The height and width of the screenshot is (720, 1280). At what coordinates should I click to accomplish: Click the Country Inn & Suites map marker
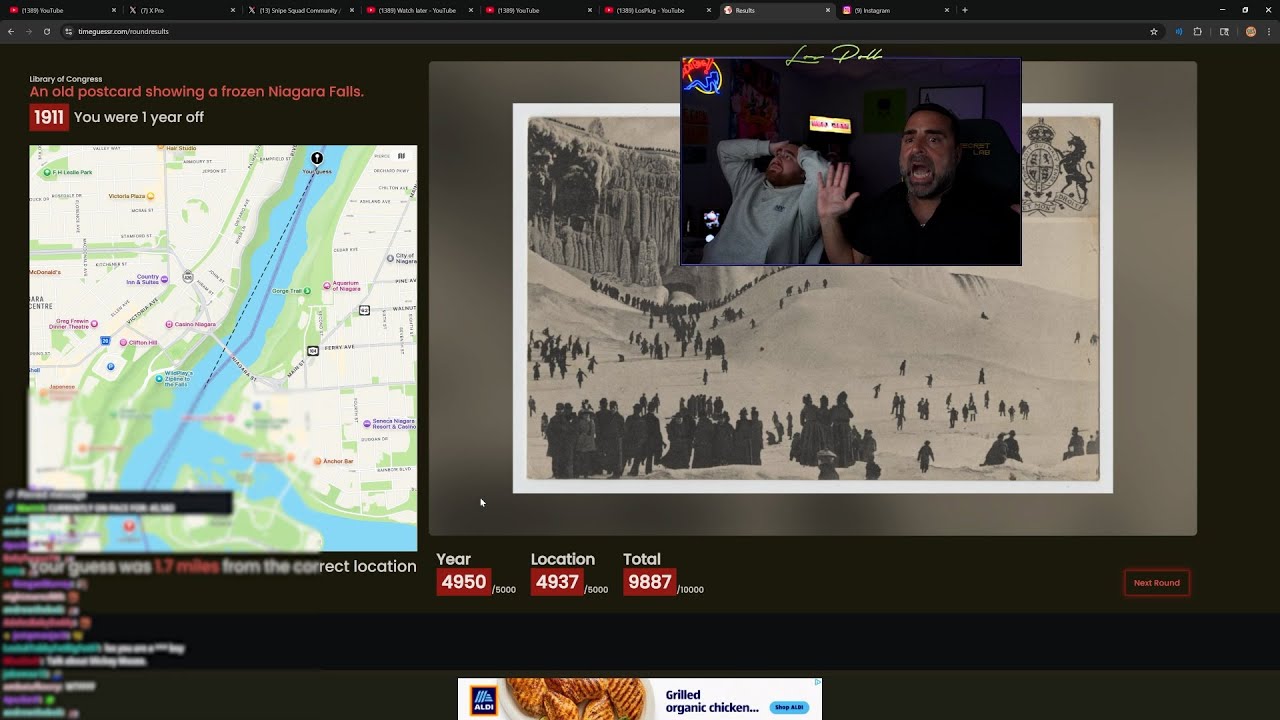pyautogui.click(x=164, y=279)
